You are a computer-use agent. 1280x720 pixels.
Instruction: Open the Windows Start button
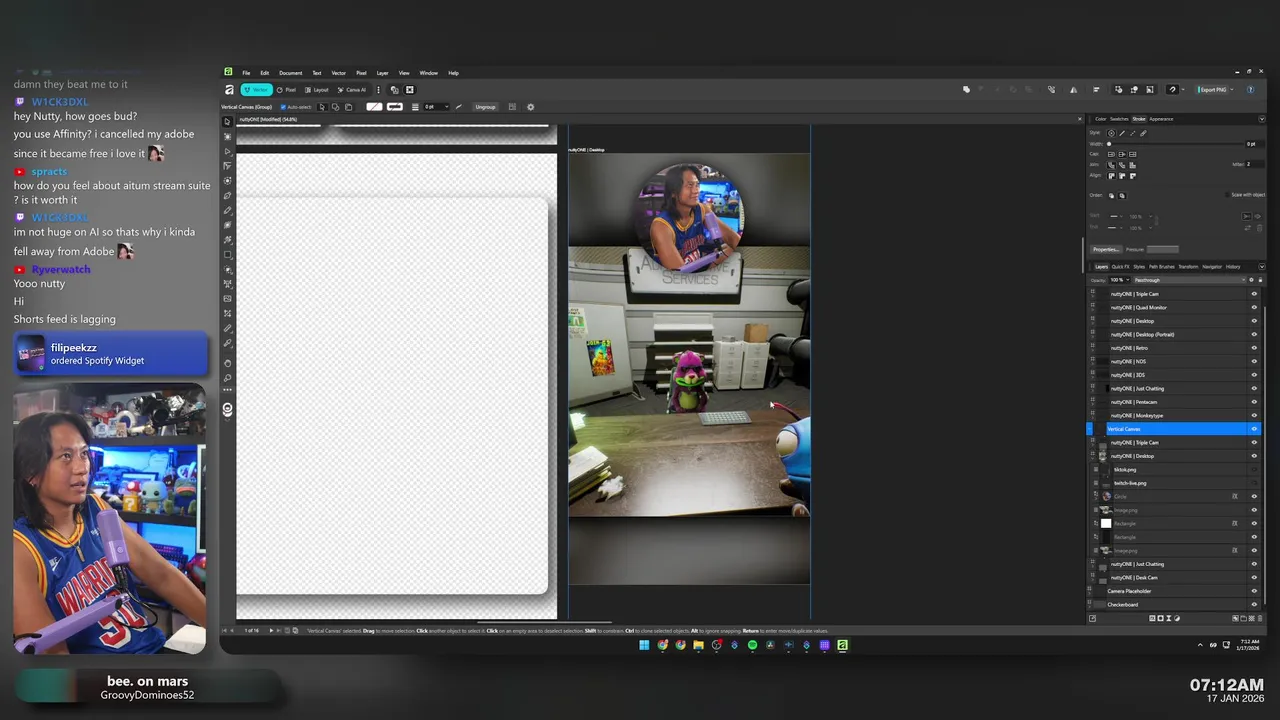[x=644, y=645]
